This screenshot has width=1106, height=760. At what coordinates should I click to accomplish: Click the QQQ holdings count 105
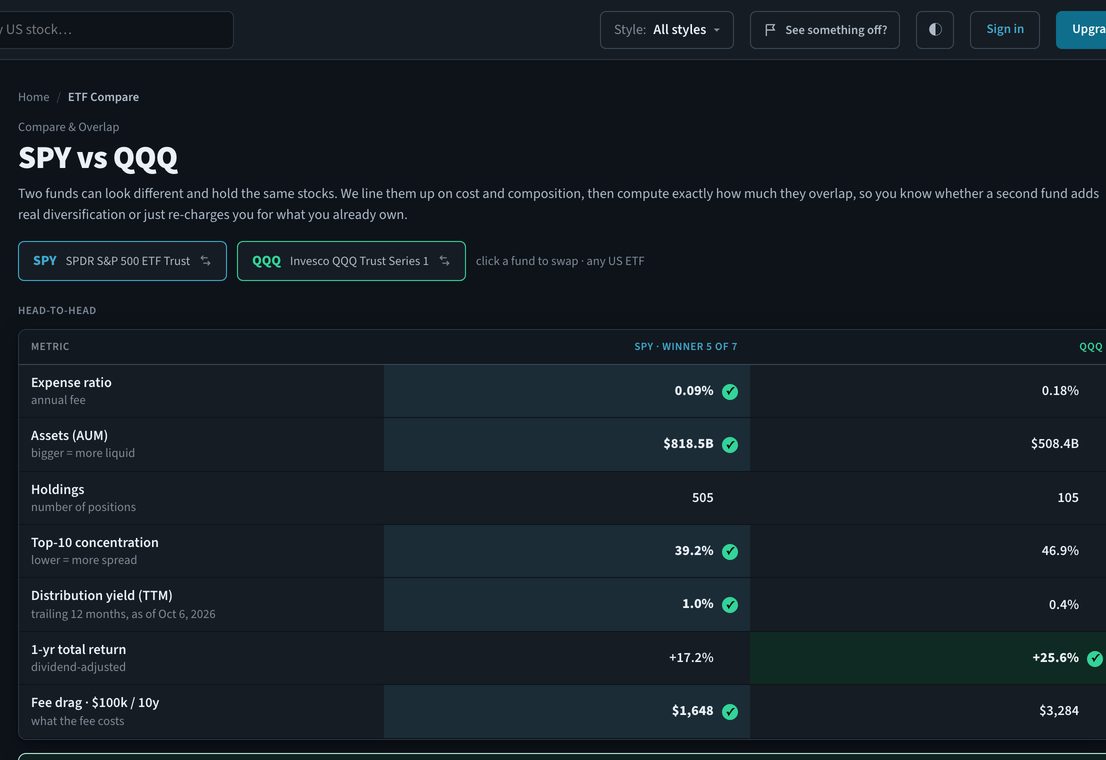point(1068,497)
